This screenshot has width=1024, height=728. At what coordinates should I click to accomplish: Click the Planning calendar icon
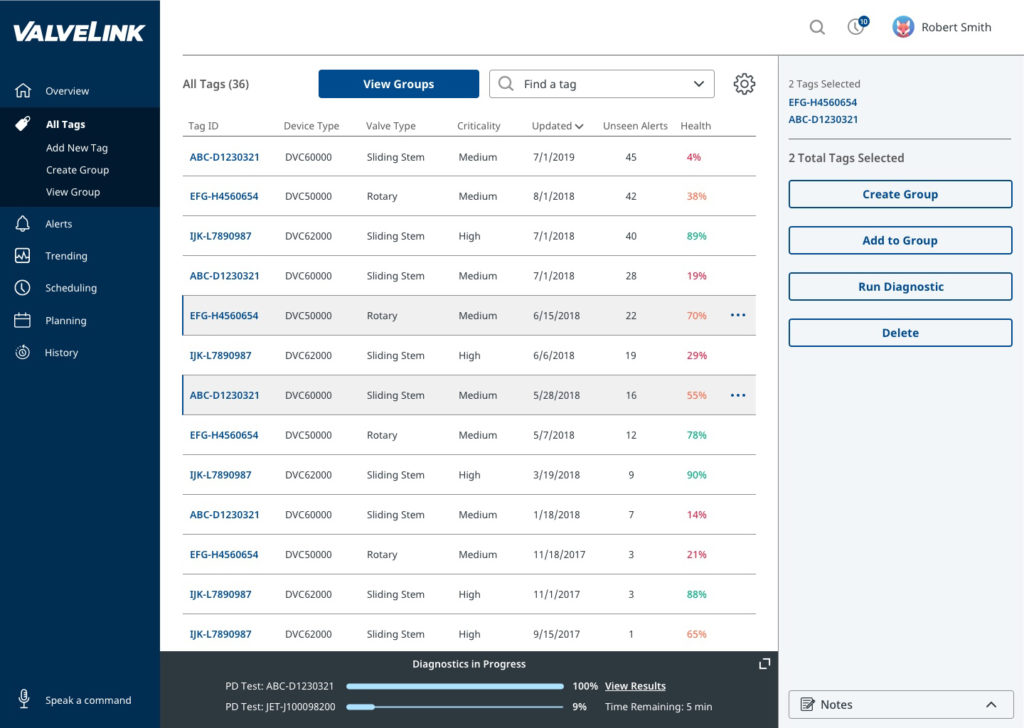23,321
